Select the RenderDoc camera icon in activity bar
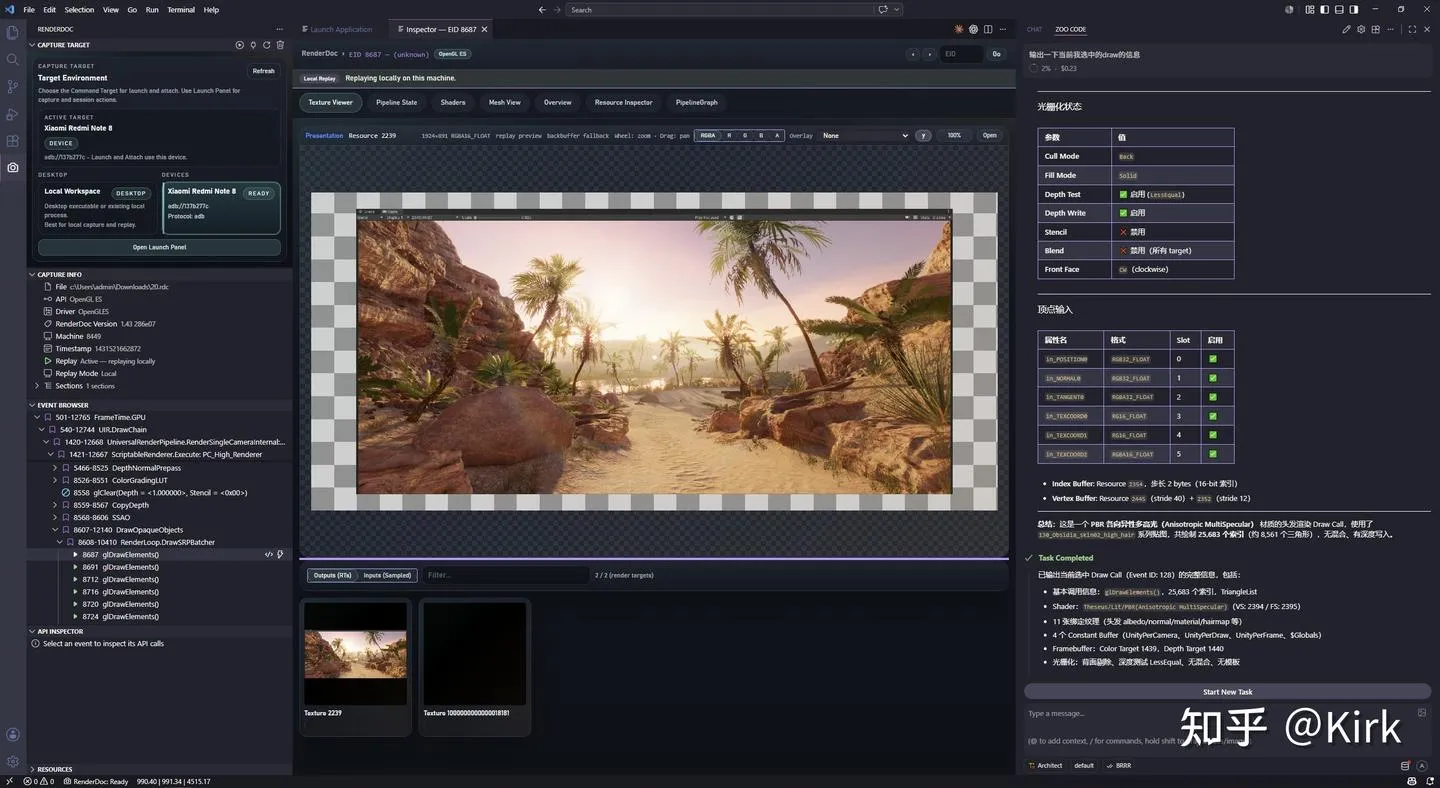 13,168
